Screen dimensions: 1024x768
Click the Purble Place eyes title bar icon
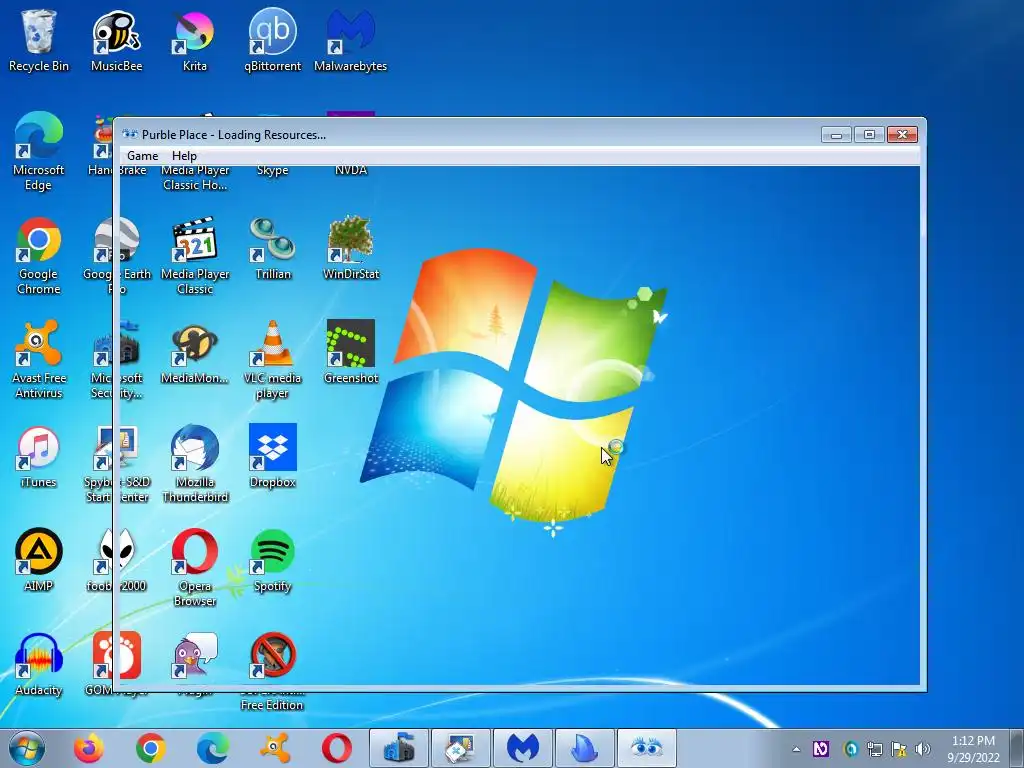tap(130, 135)
